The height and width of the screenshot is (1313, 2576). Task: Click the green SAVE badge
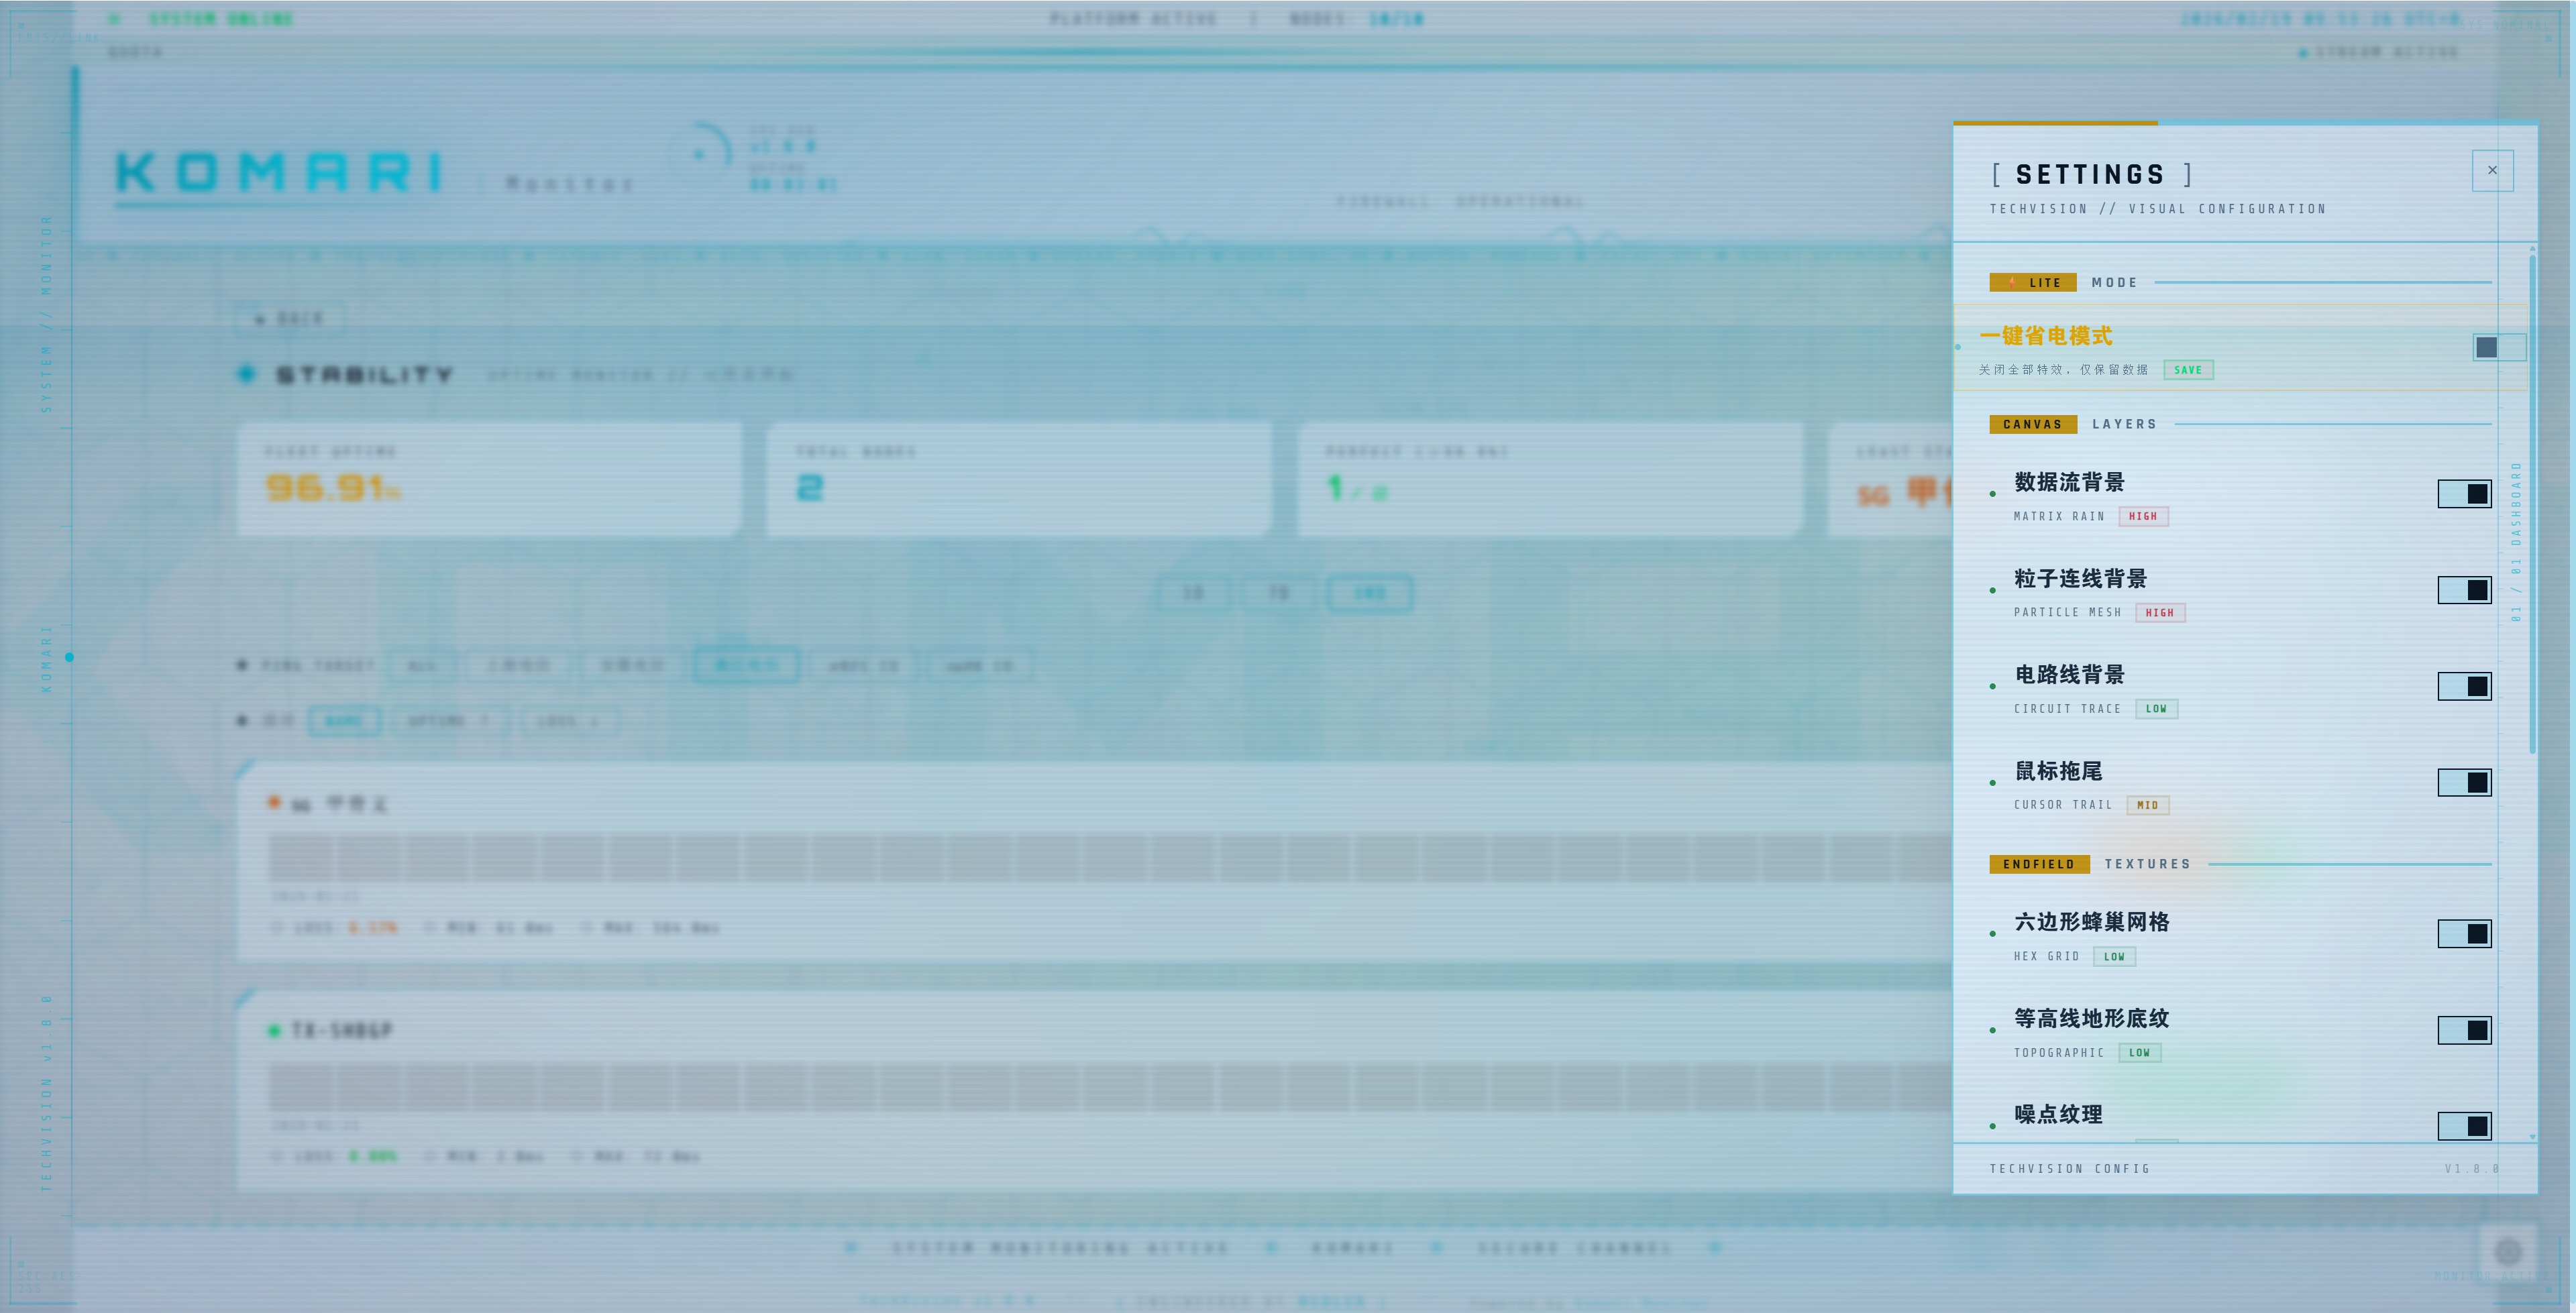2188,370
